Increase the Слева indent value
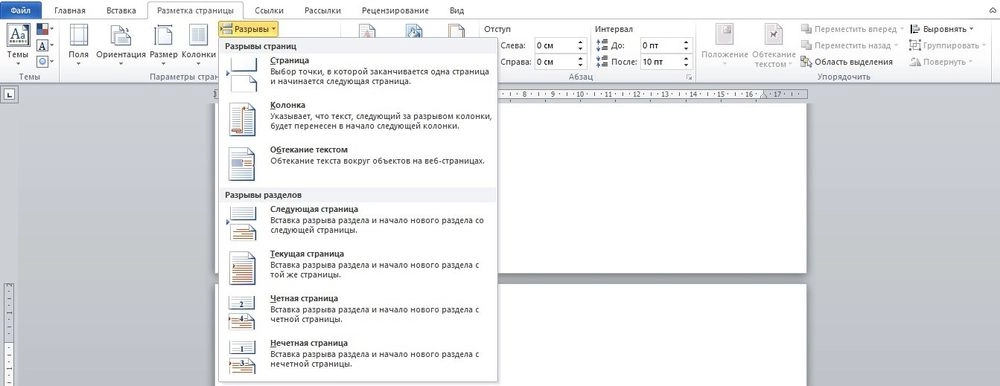The width and height of the screenshot is (1000, 386). (x=580, y=42)
